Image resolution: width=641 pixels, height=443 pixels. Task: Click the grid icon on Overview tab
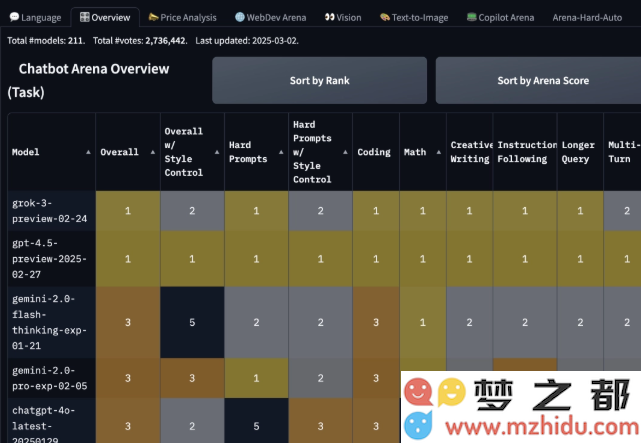click(85, 17)
